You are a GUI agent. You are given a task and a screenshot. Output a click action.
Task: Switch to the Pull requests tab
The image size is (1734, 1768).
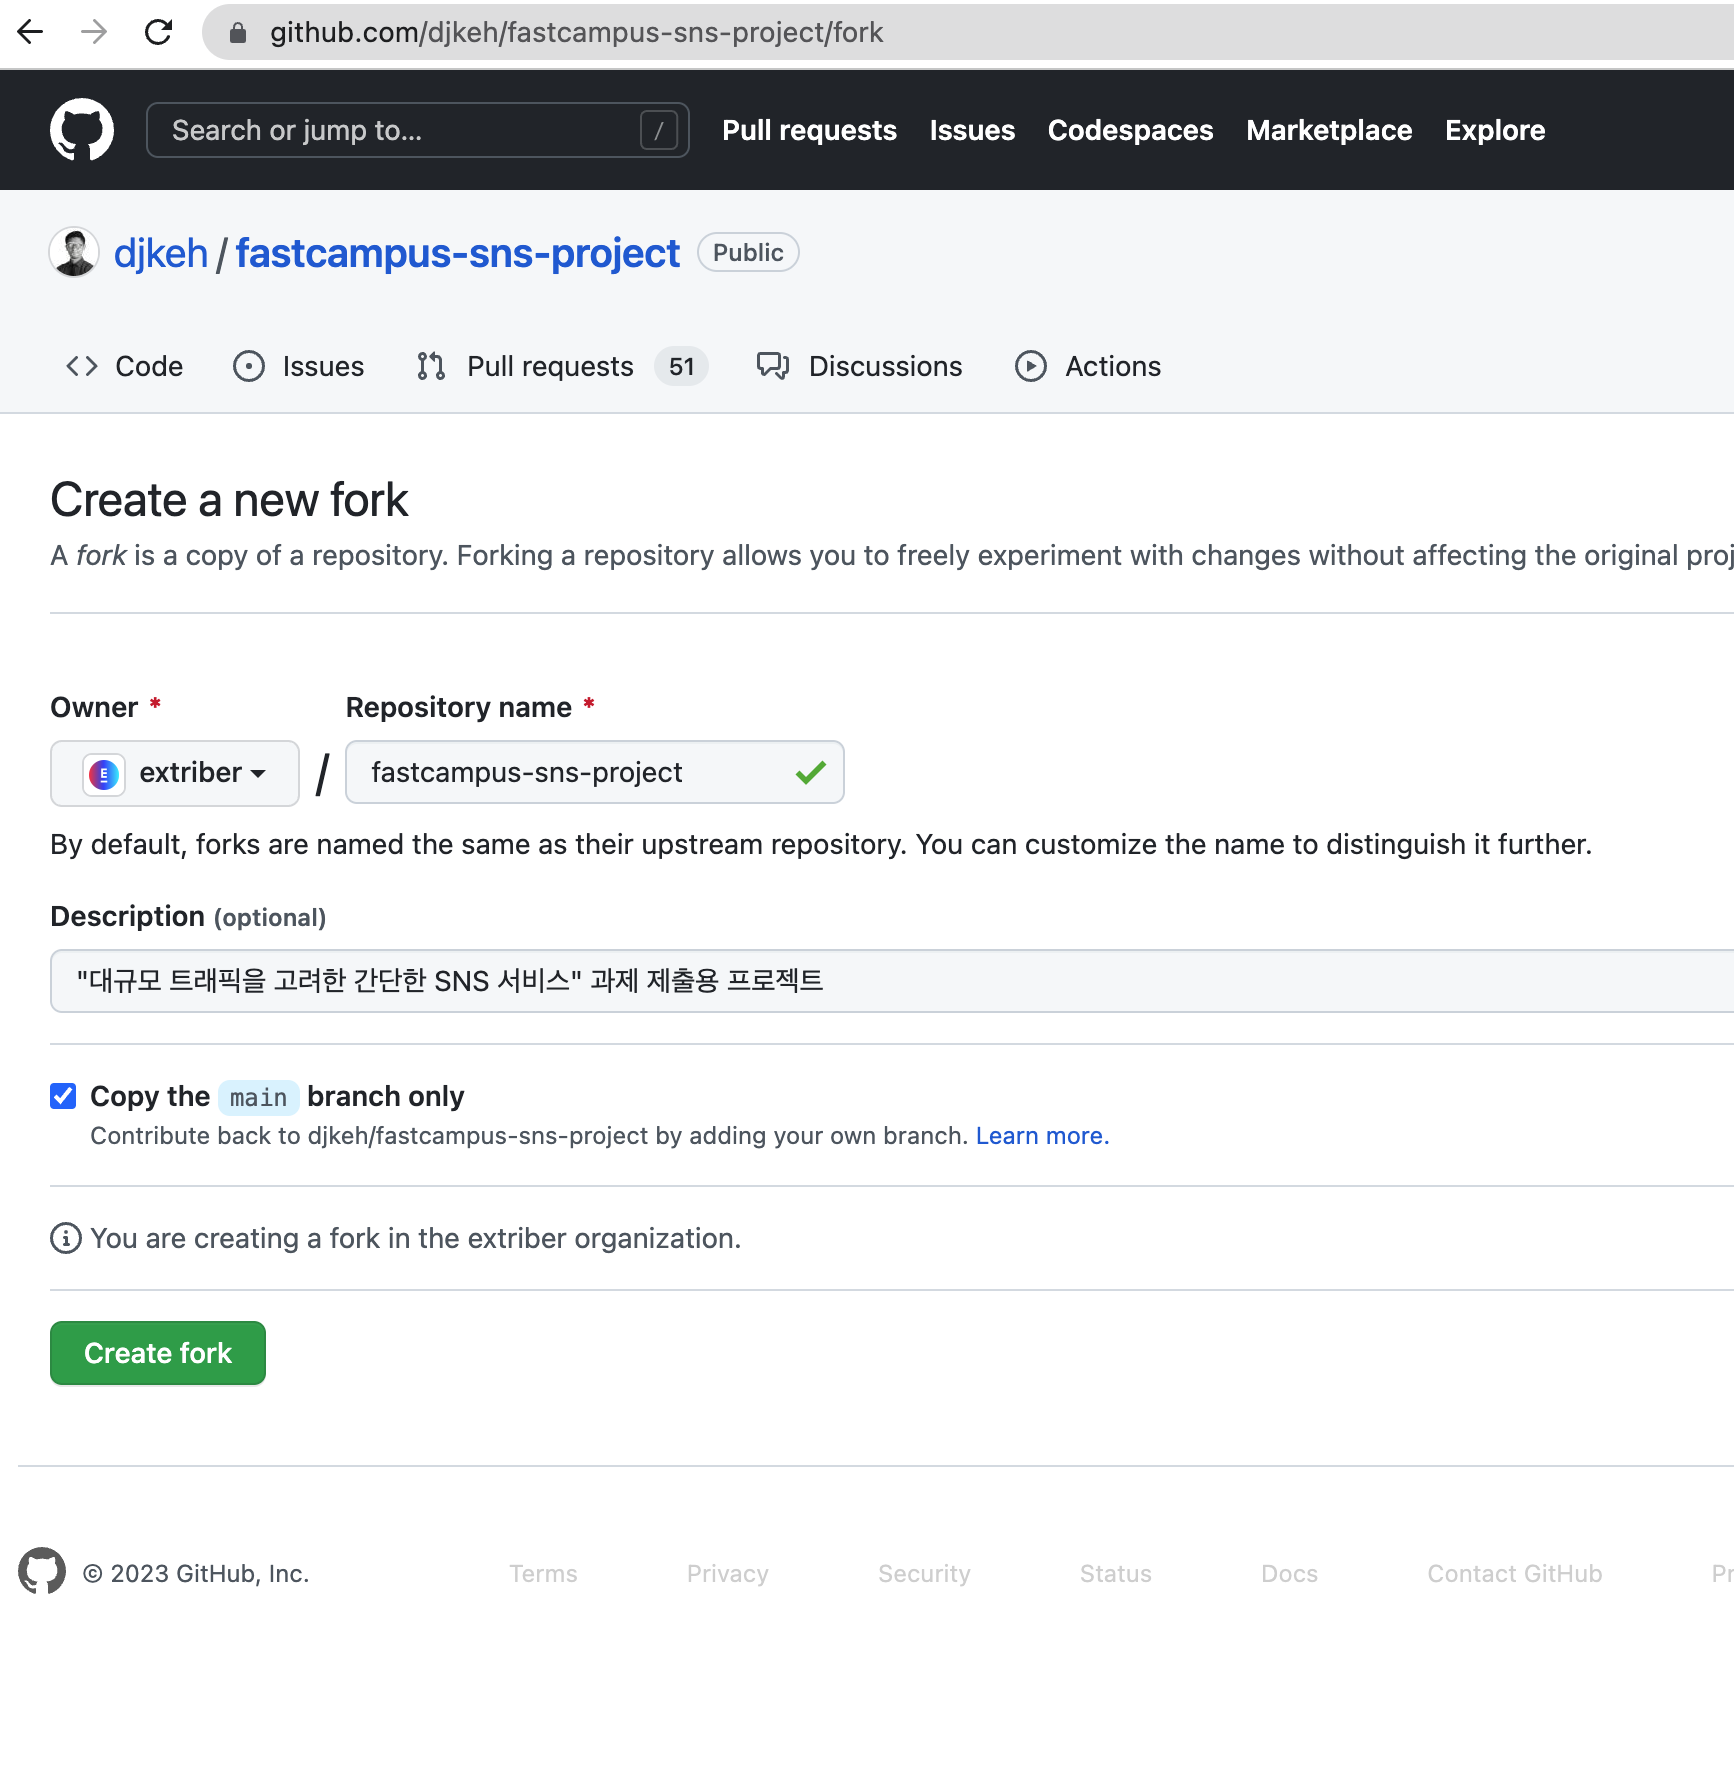(549, 366)
